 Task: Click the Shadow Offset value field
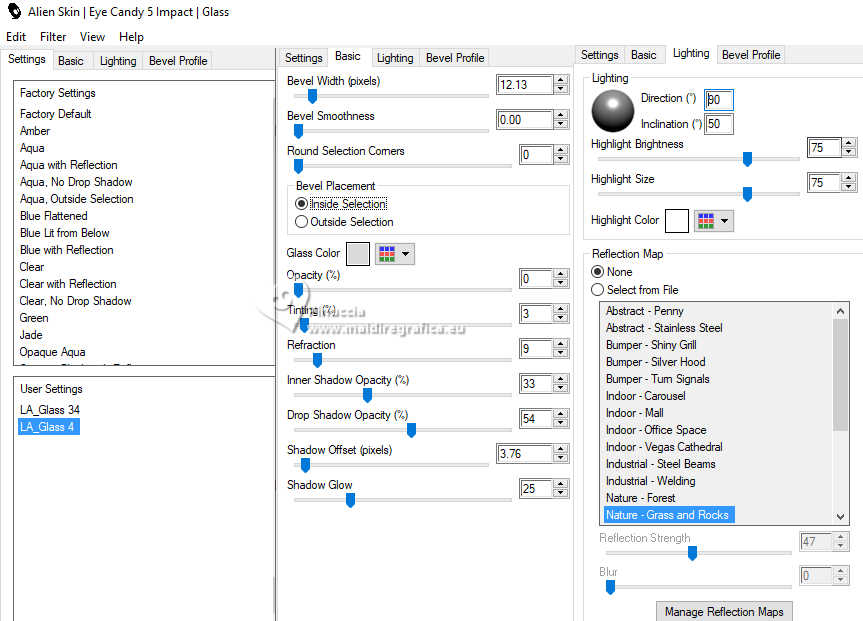click(x=524, y=454)
